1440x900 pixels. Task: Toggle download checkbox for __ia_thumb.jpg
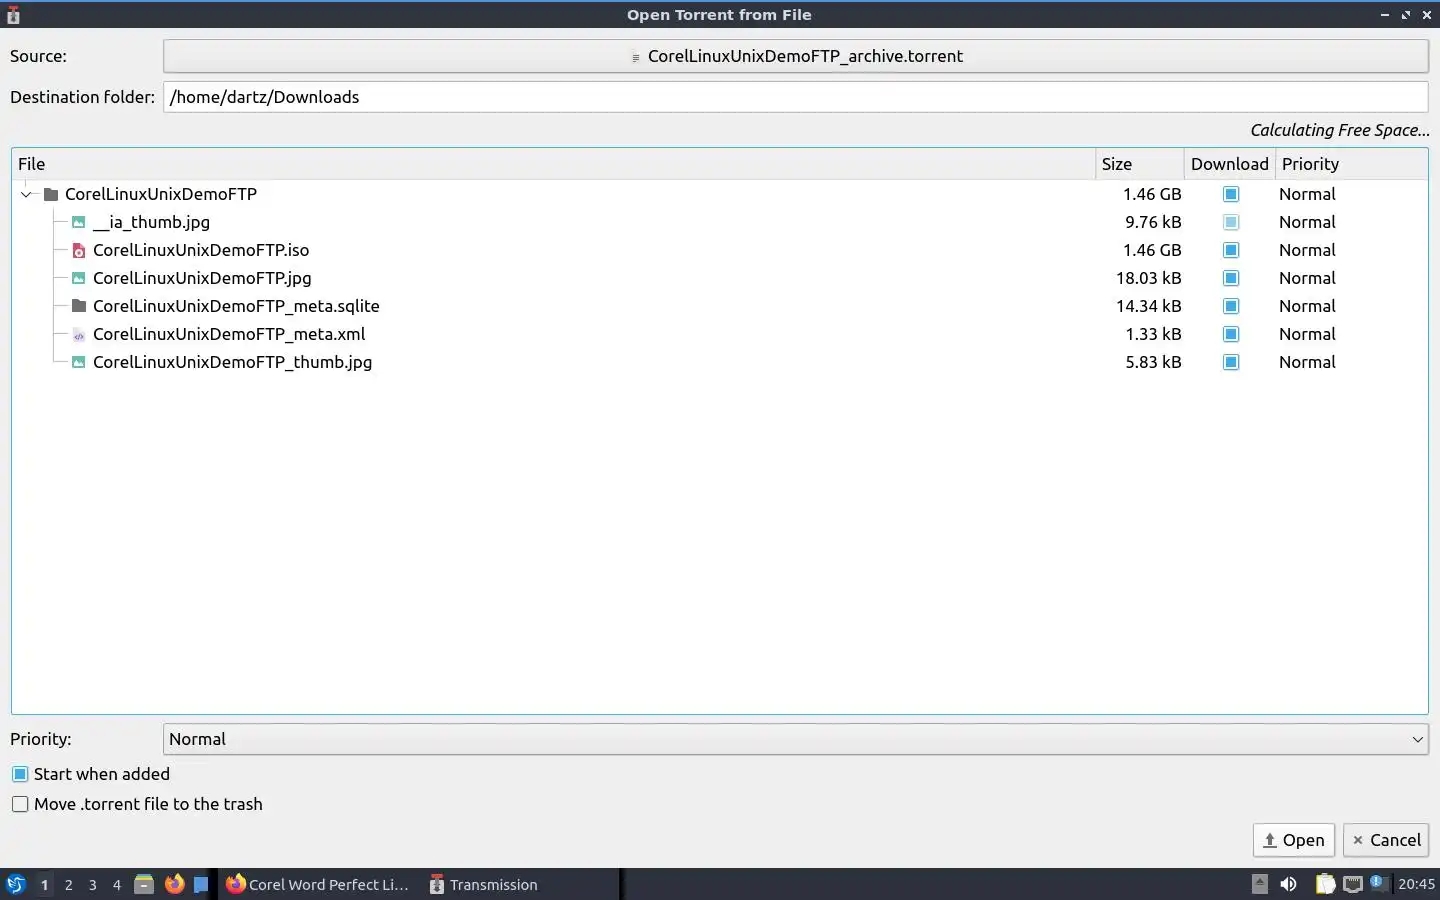tap(1231, 222)
